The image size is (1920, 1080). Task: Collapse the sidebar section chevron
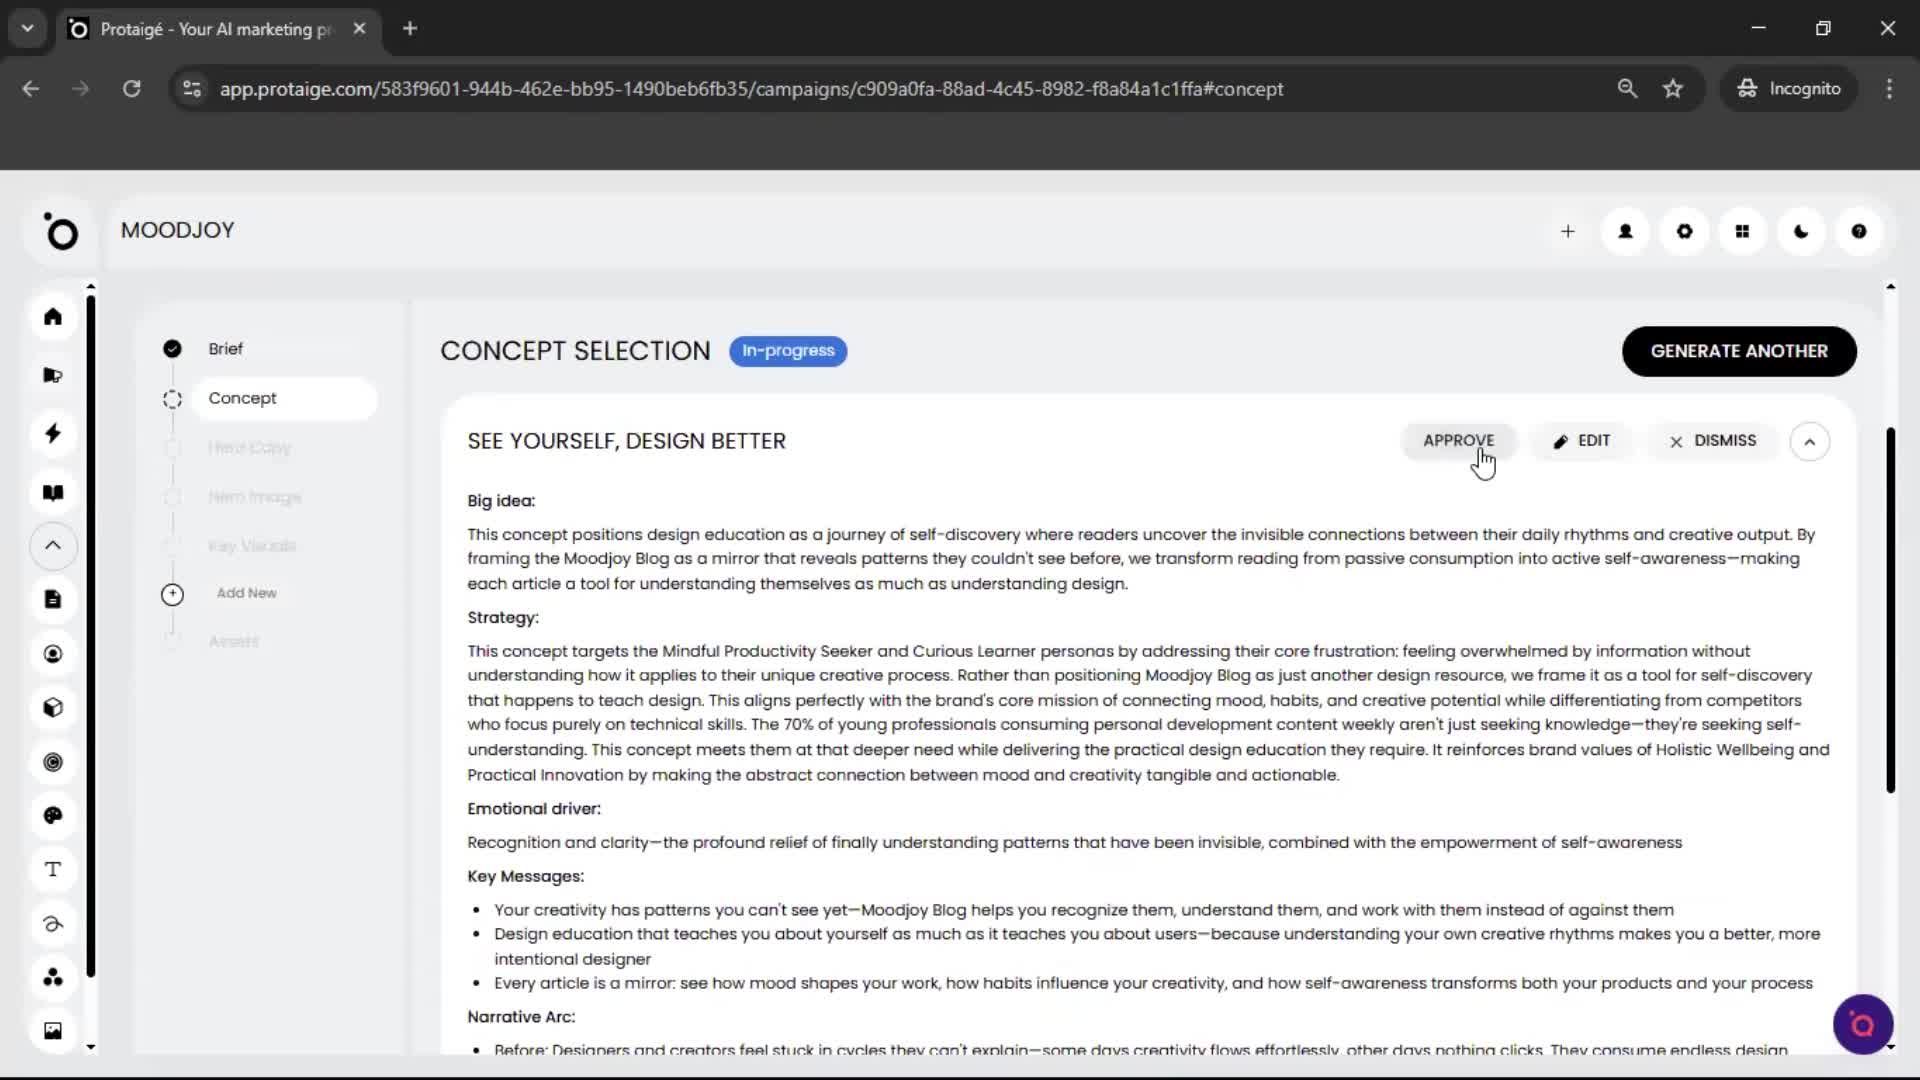point(53,545)
